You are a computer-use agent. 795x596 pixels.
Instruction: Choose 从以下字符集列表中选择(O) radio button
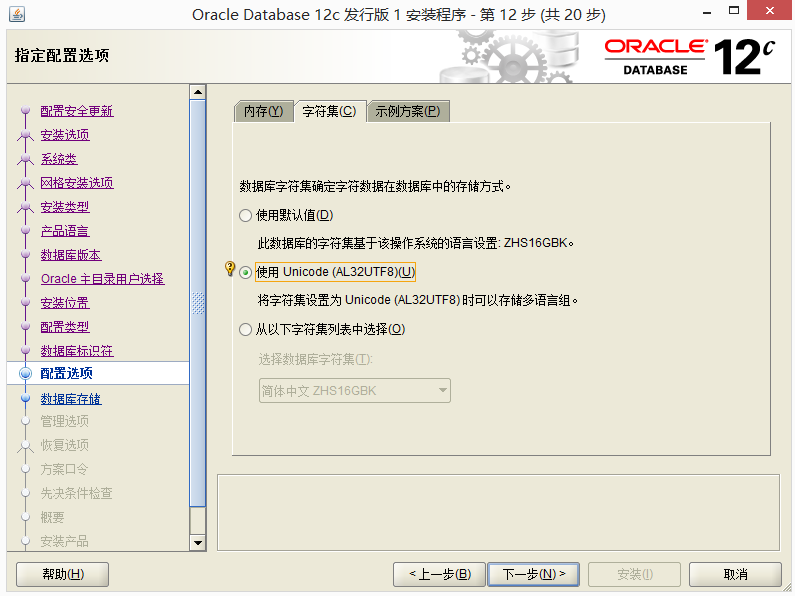[x=245, y=329]
